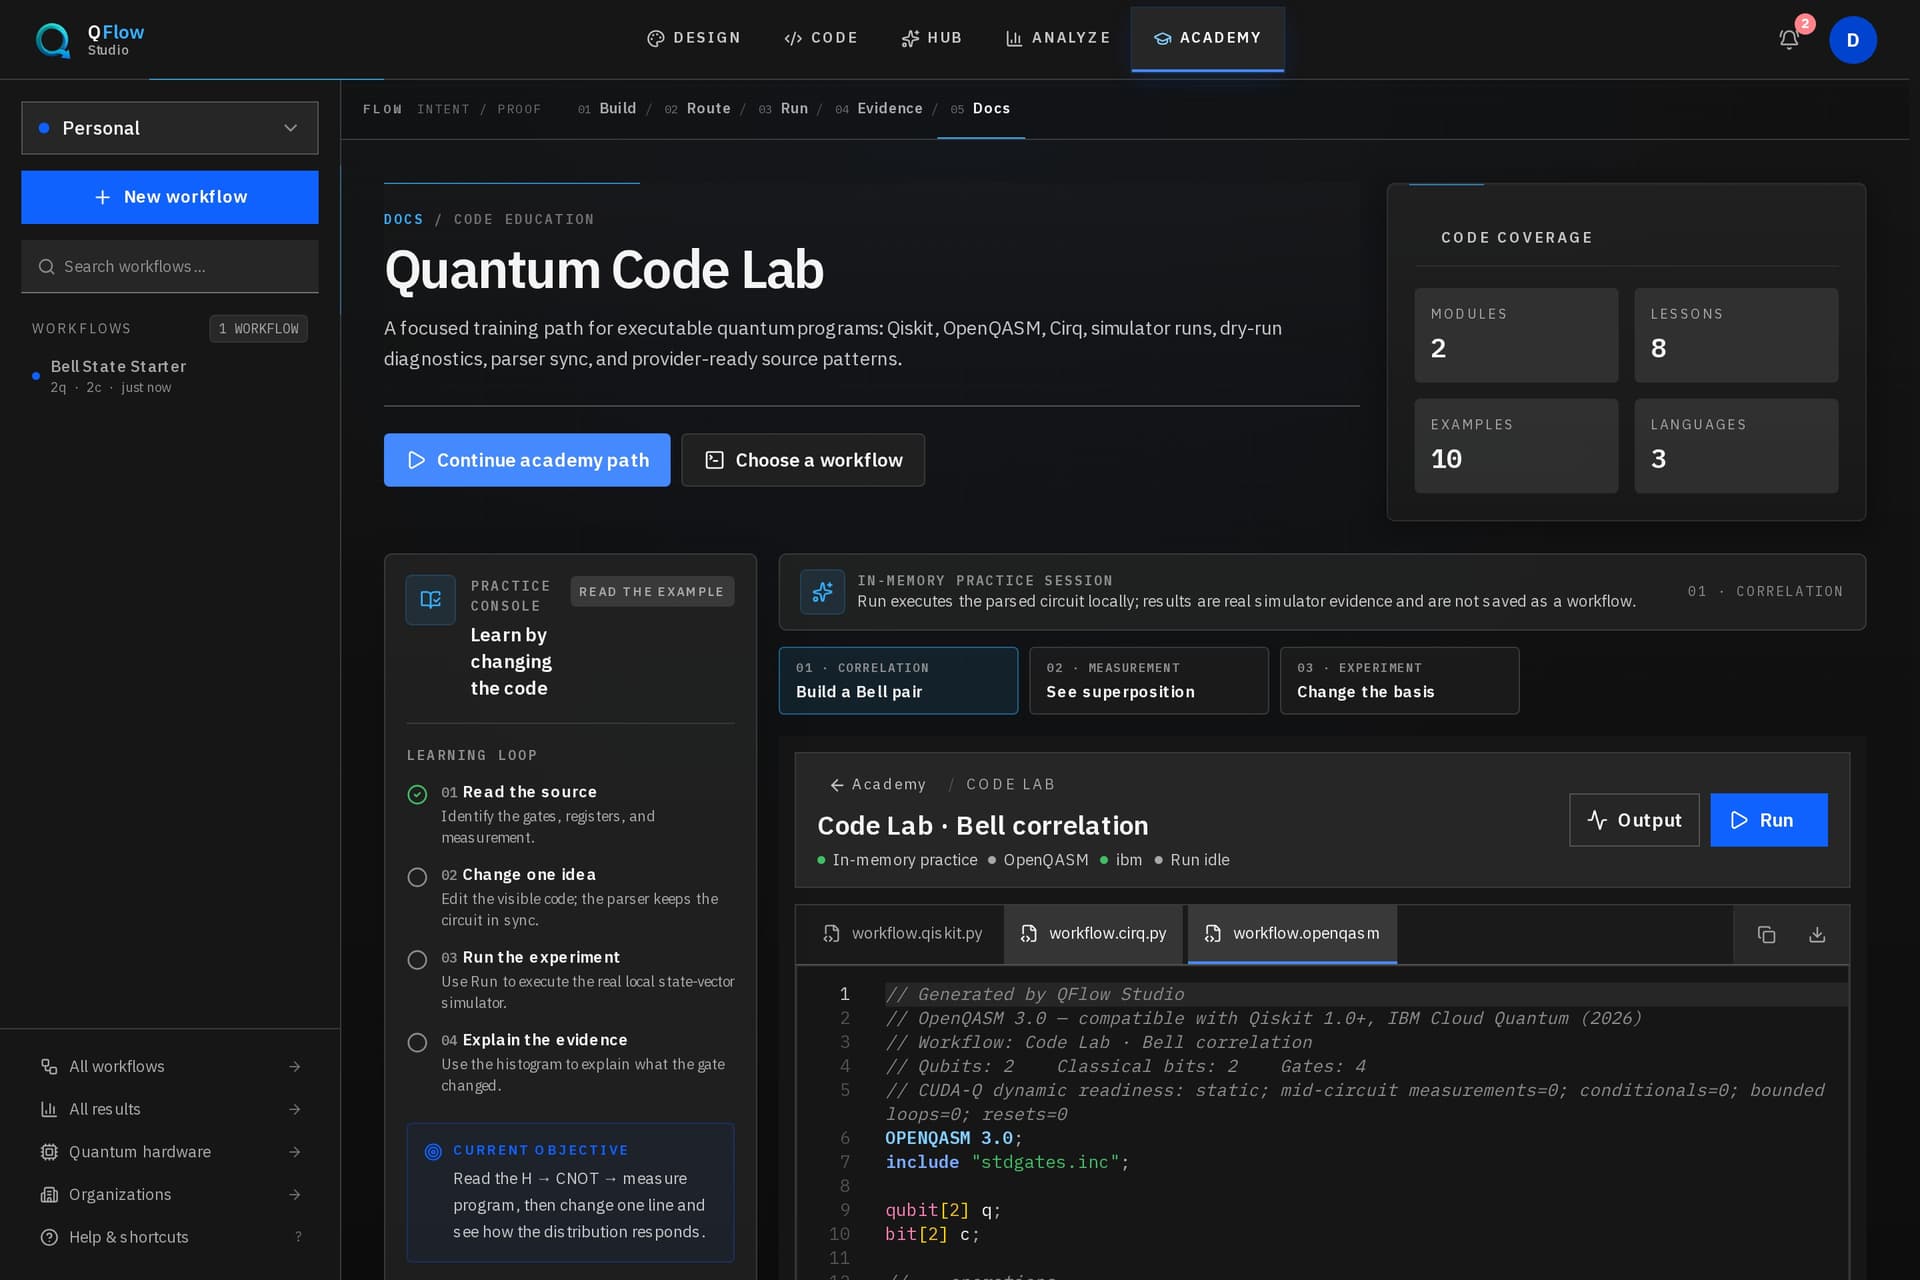
Task: Click the QFlow Studio logo icon
Action: 53,40
